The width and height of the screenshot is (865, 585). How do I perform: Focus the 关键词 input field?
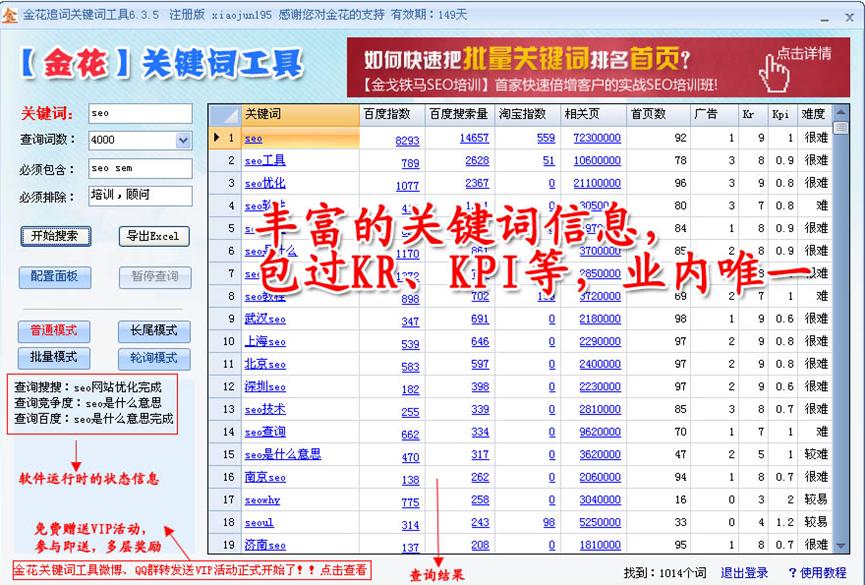click(140, 114)
